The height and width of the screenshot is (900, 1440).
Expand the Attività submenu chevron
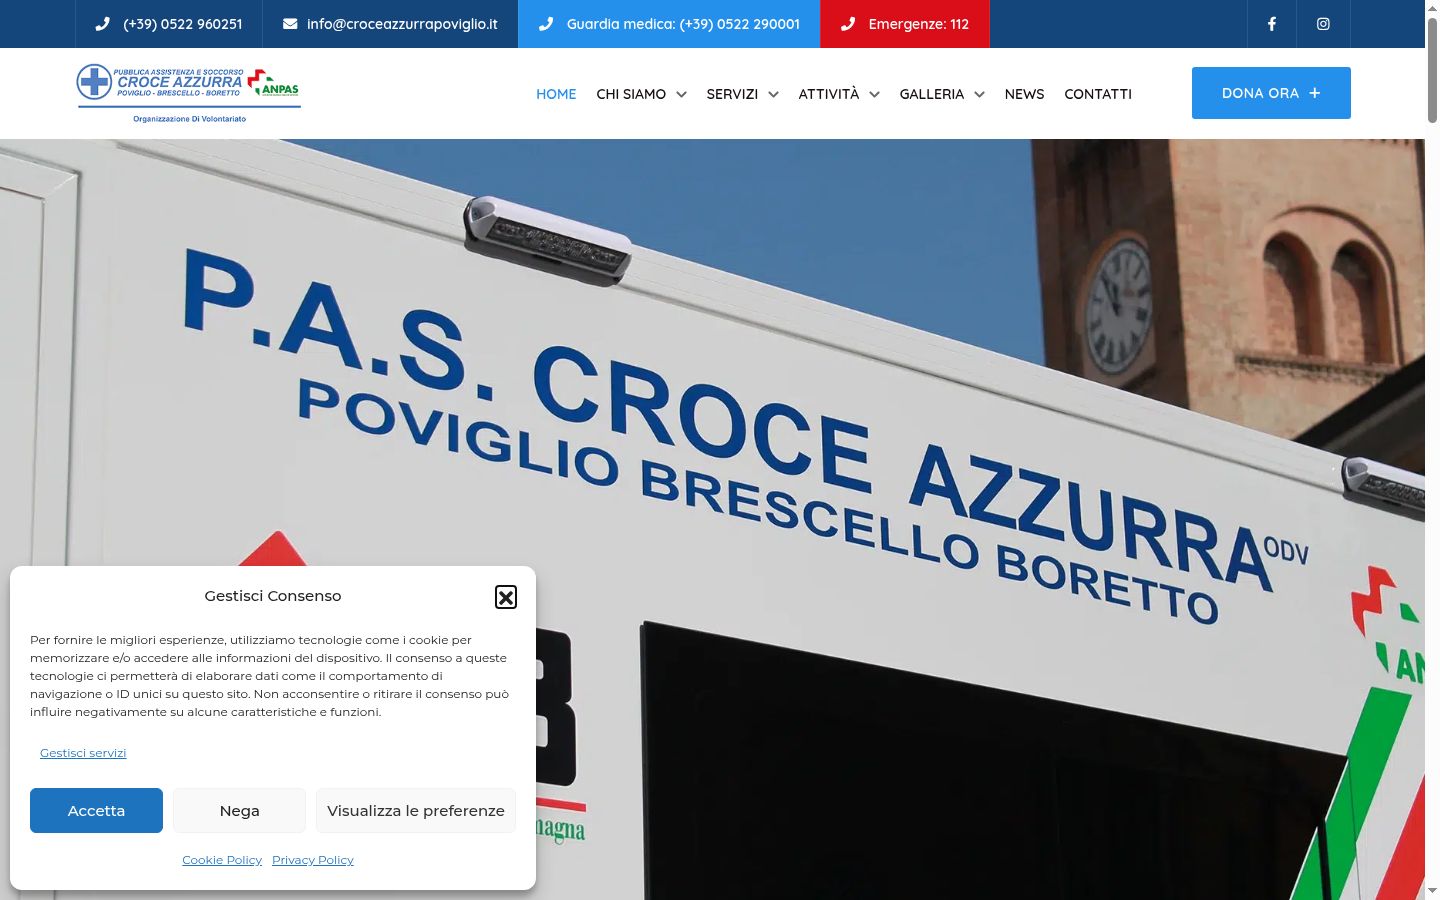pyautogui.click(x=874, y=94)
